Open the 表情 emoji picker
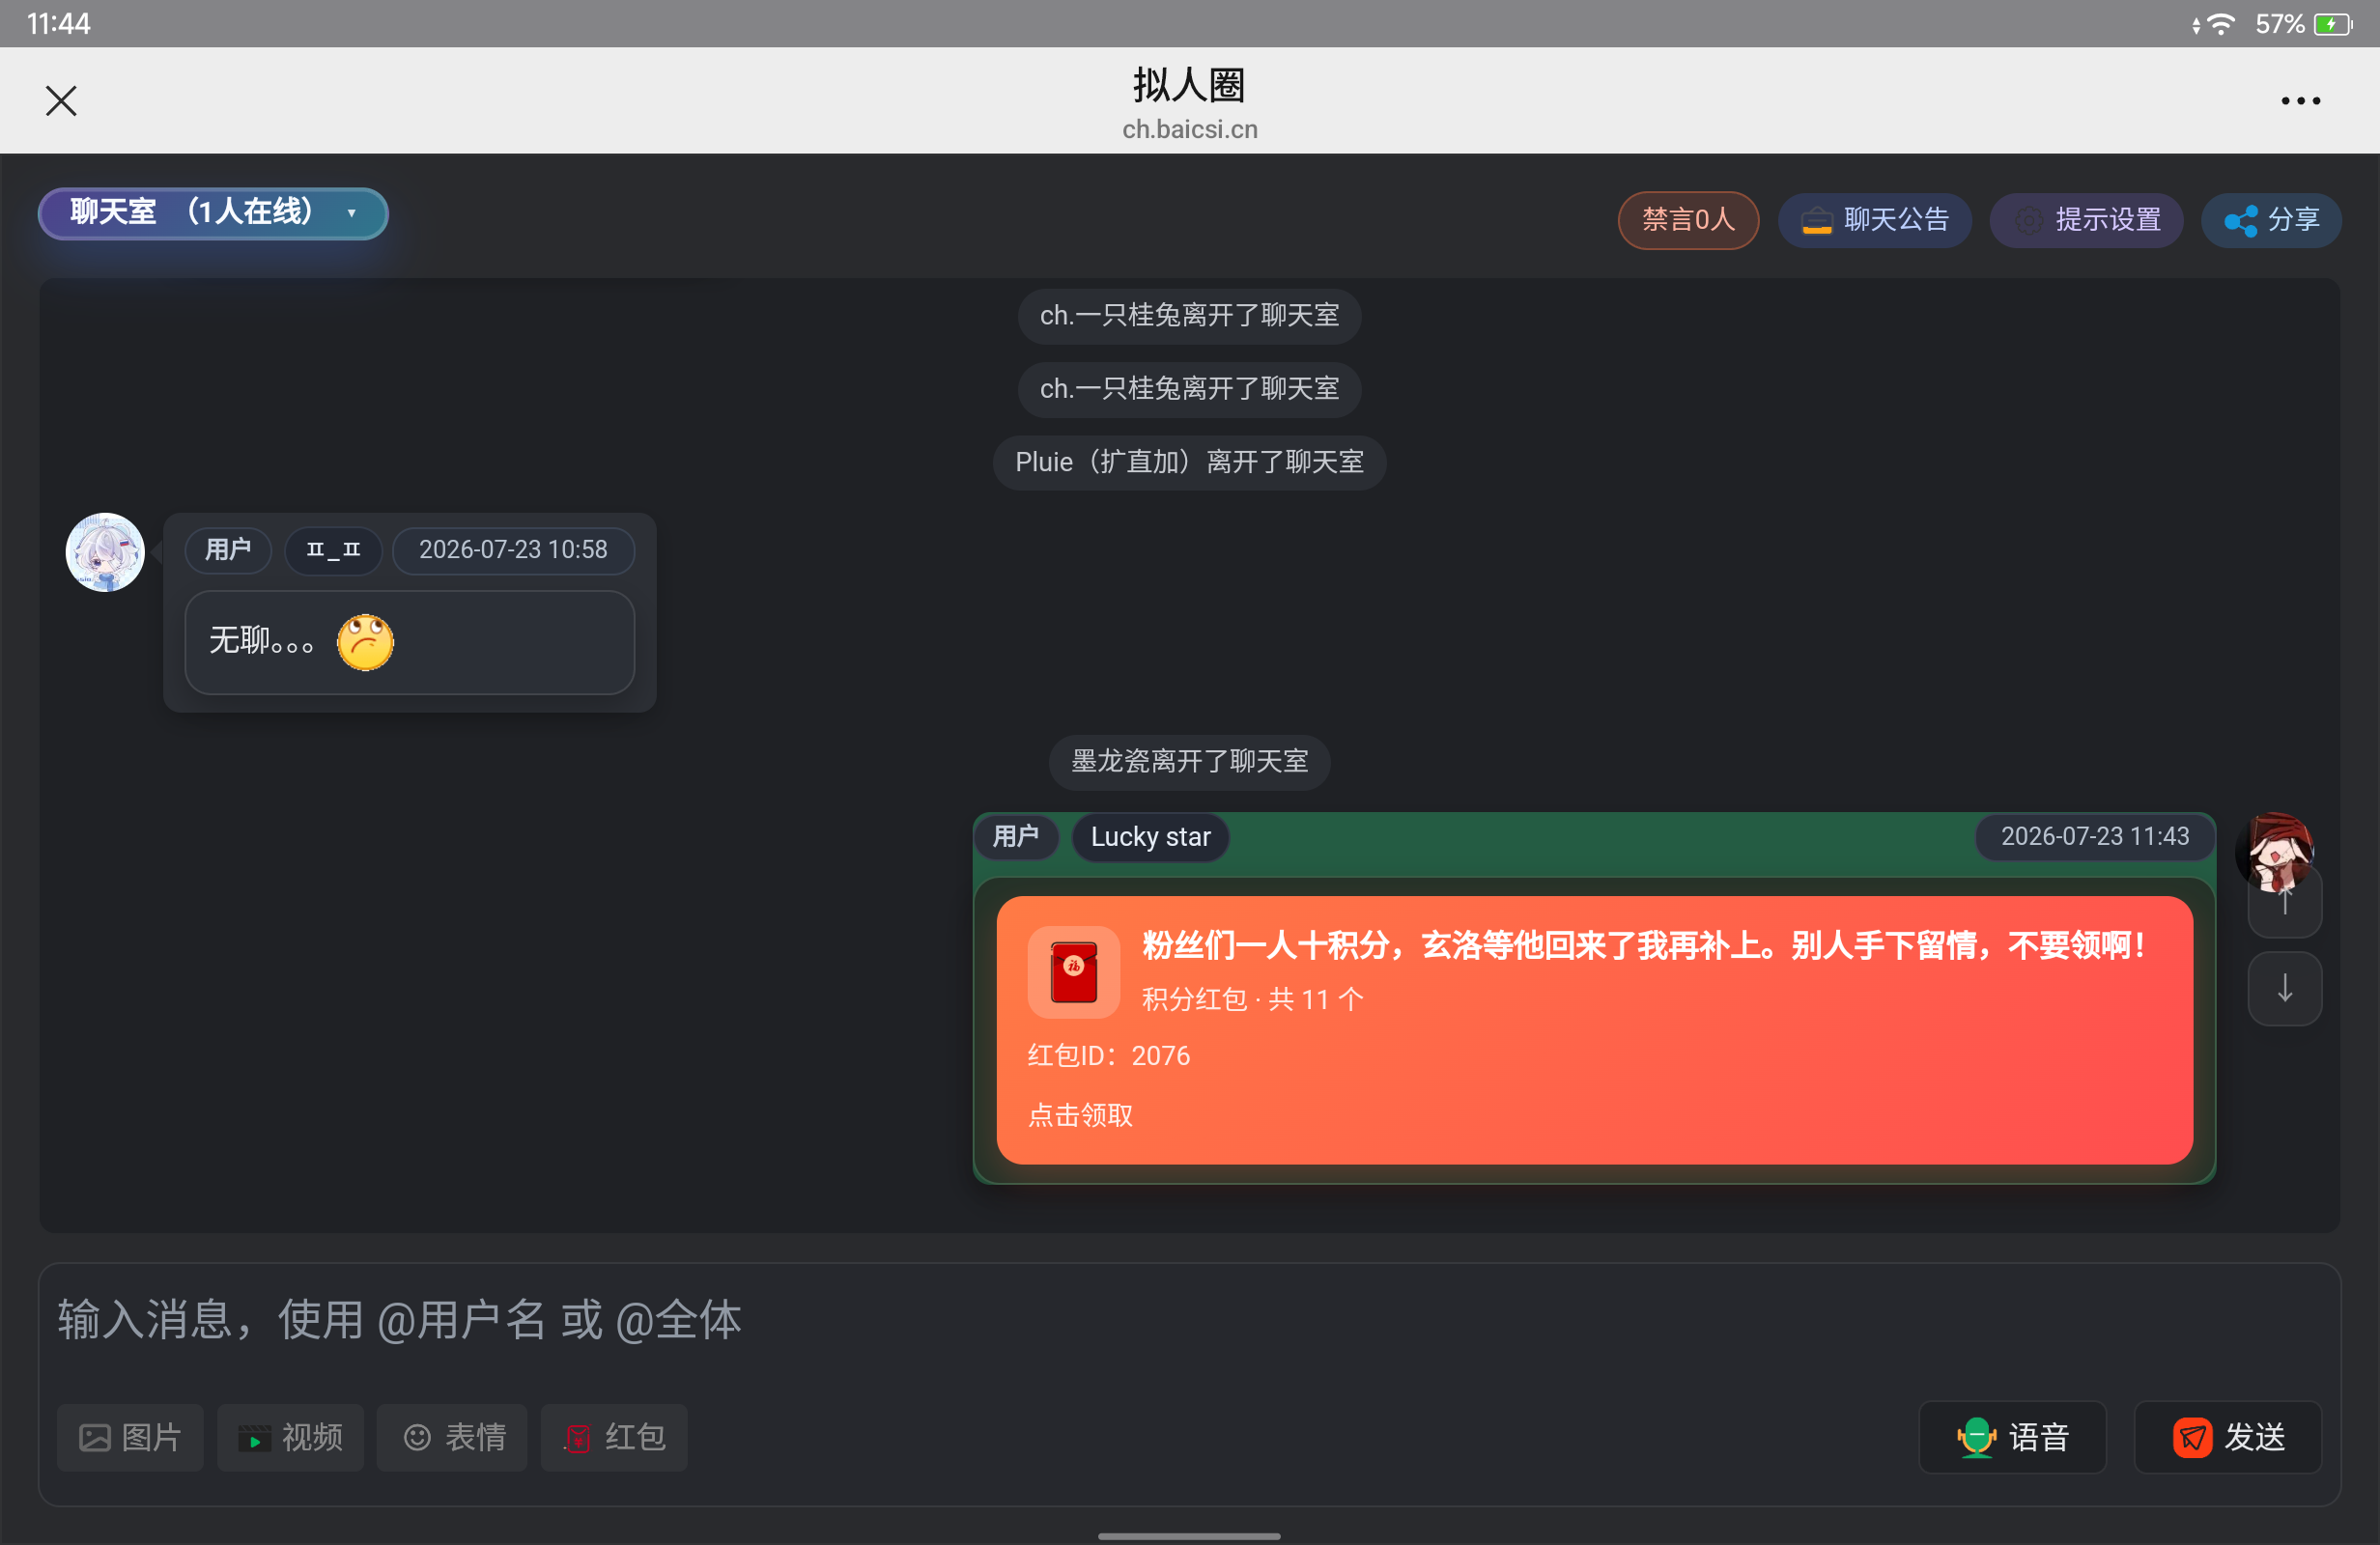Screen dimensions: 2380x1545 452,1437
